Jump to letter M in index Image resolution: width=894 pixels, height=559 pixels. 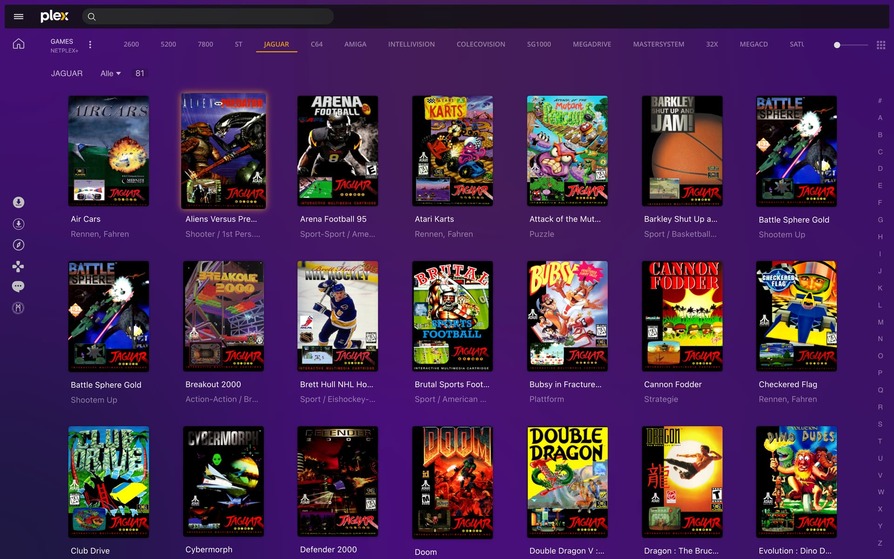(x=880, y=322)
